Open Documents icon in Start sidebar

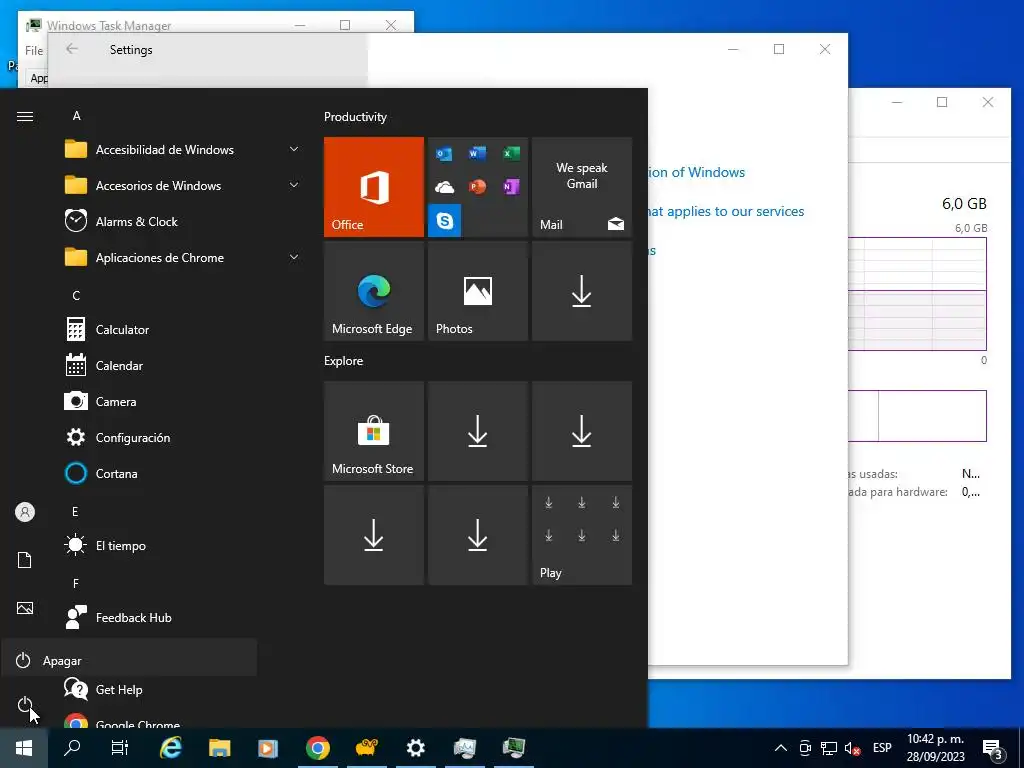(25, 560)
